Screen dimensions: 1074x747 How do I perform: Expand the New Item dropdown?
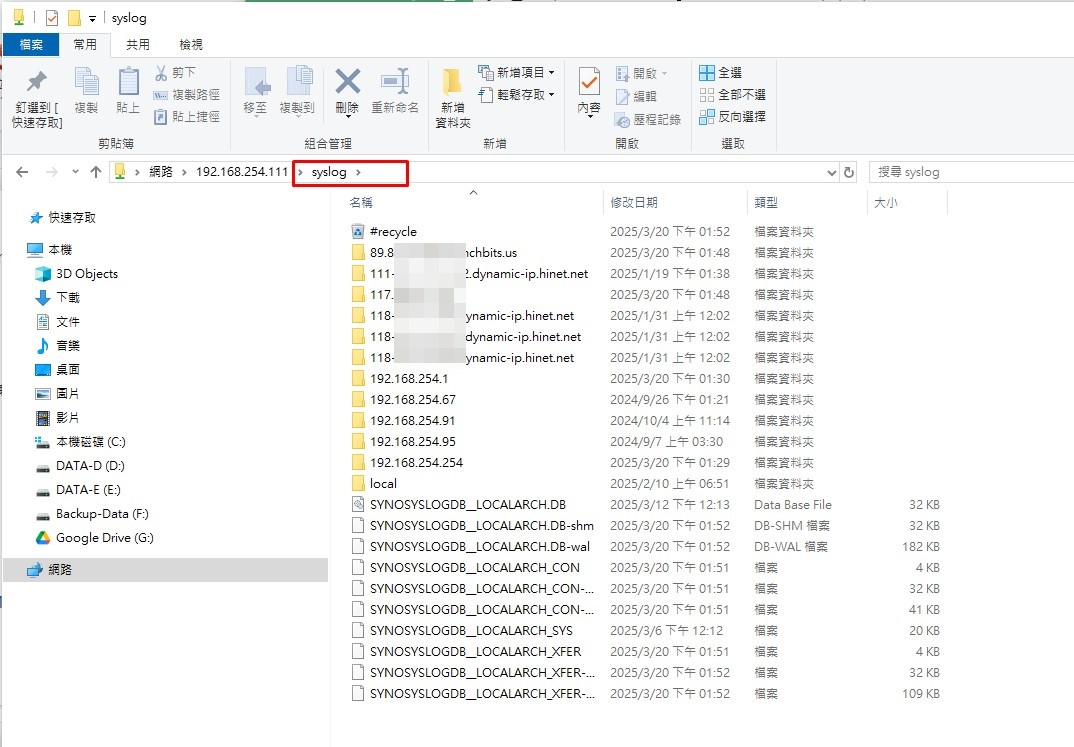tap(518, 73)
